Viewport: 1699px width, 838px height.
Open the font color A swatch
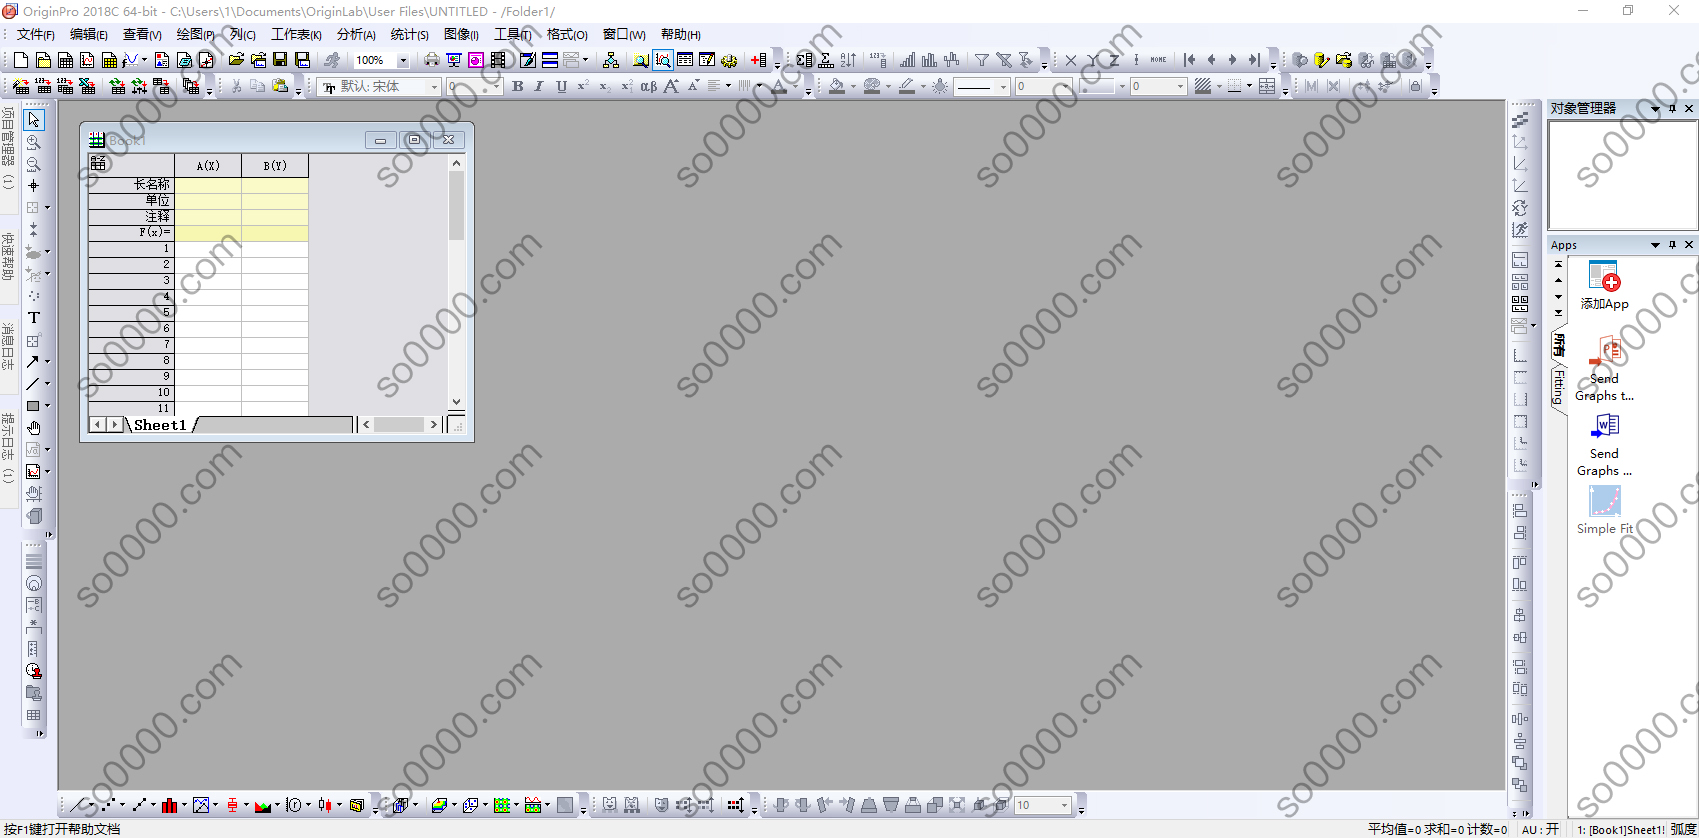(x=779, y=87)
